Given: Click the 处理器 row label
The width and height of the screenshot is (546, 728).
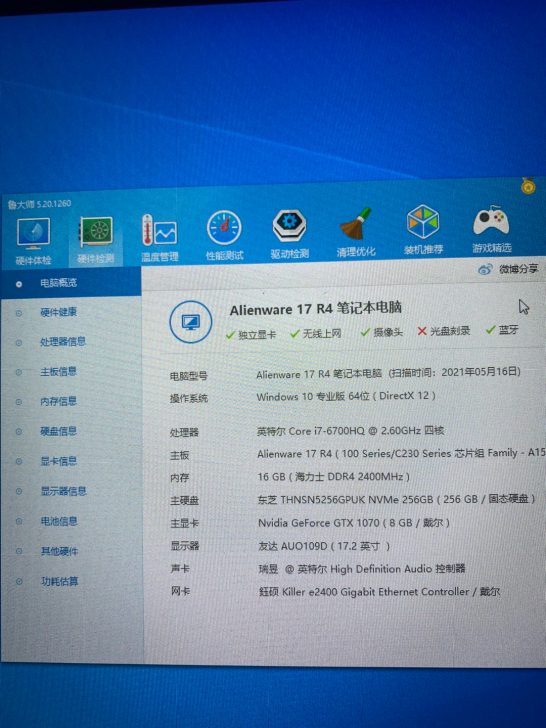Looking at the screenshot, I should [x=184, y=433].
